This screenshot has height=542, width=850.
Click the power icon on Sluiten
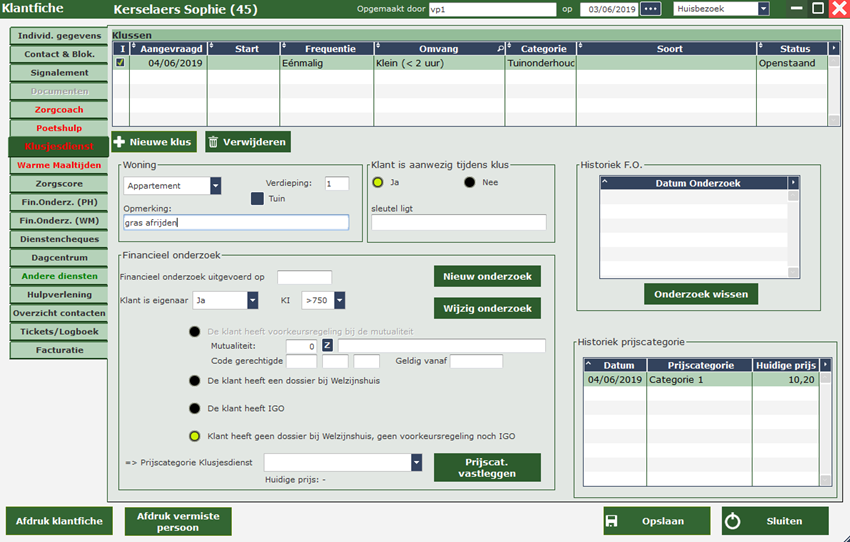click(732, 521)
